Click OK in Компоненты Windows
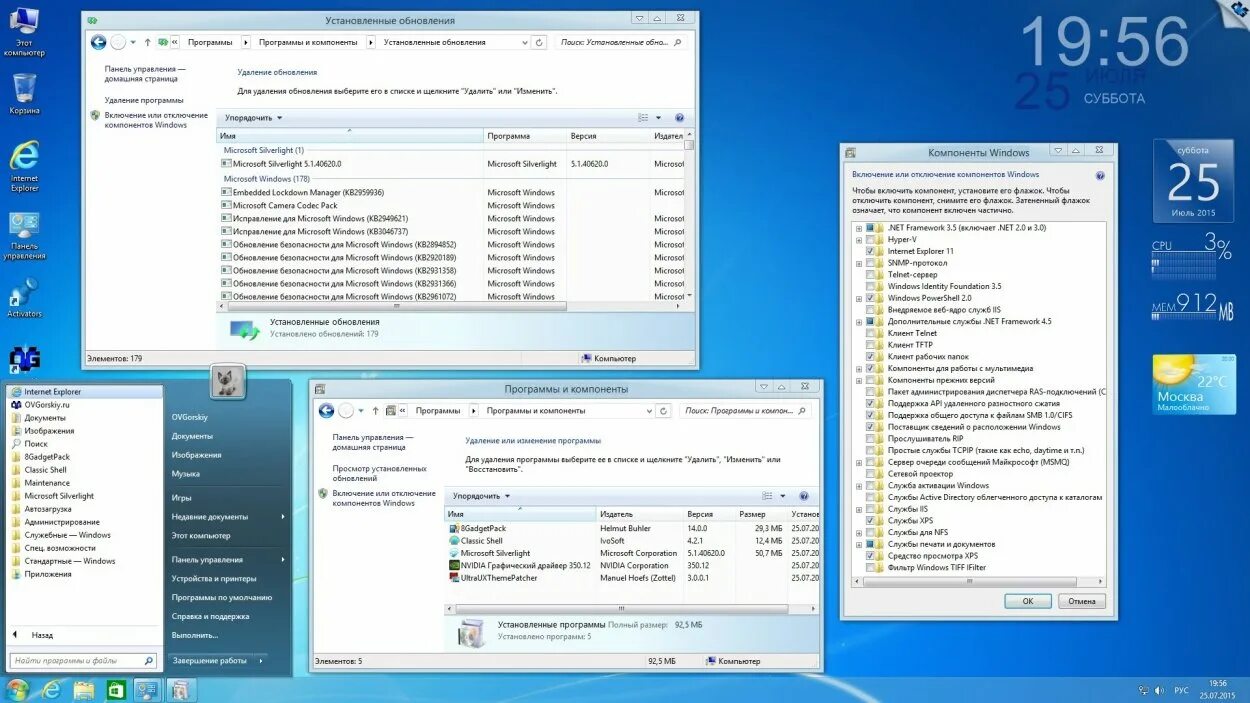 (1028, 602)
